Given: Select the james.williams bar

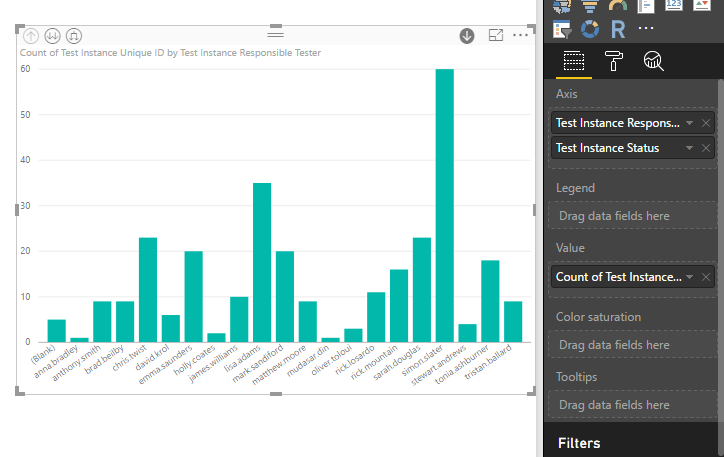Looking at the screenshot, I should (x=239, y=319).
